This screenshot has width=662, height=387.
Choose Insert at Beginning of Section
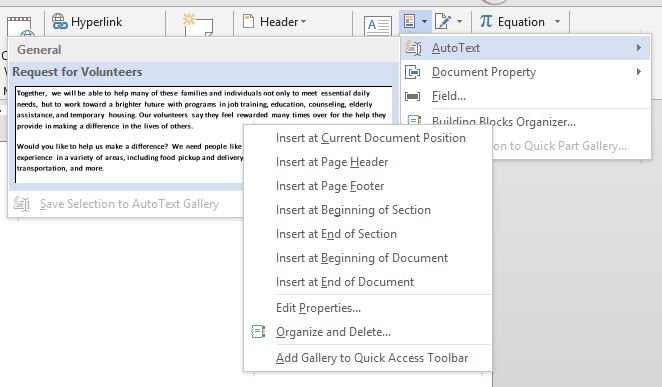pos(353,210)
